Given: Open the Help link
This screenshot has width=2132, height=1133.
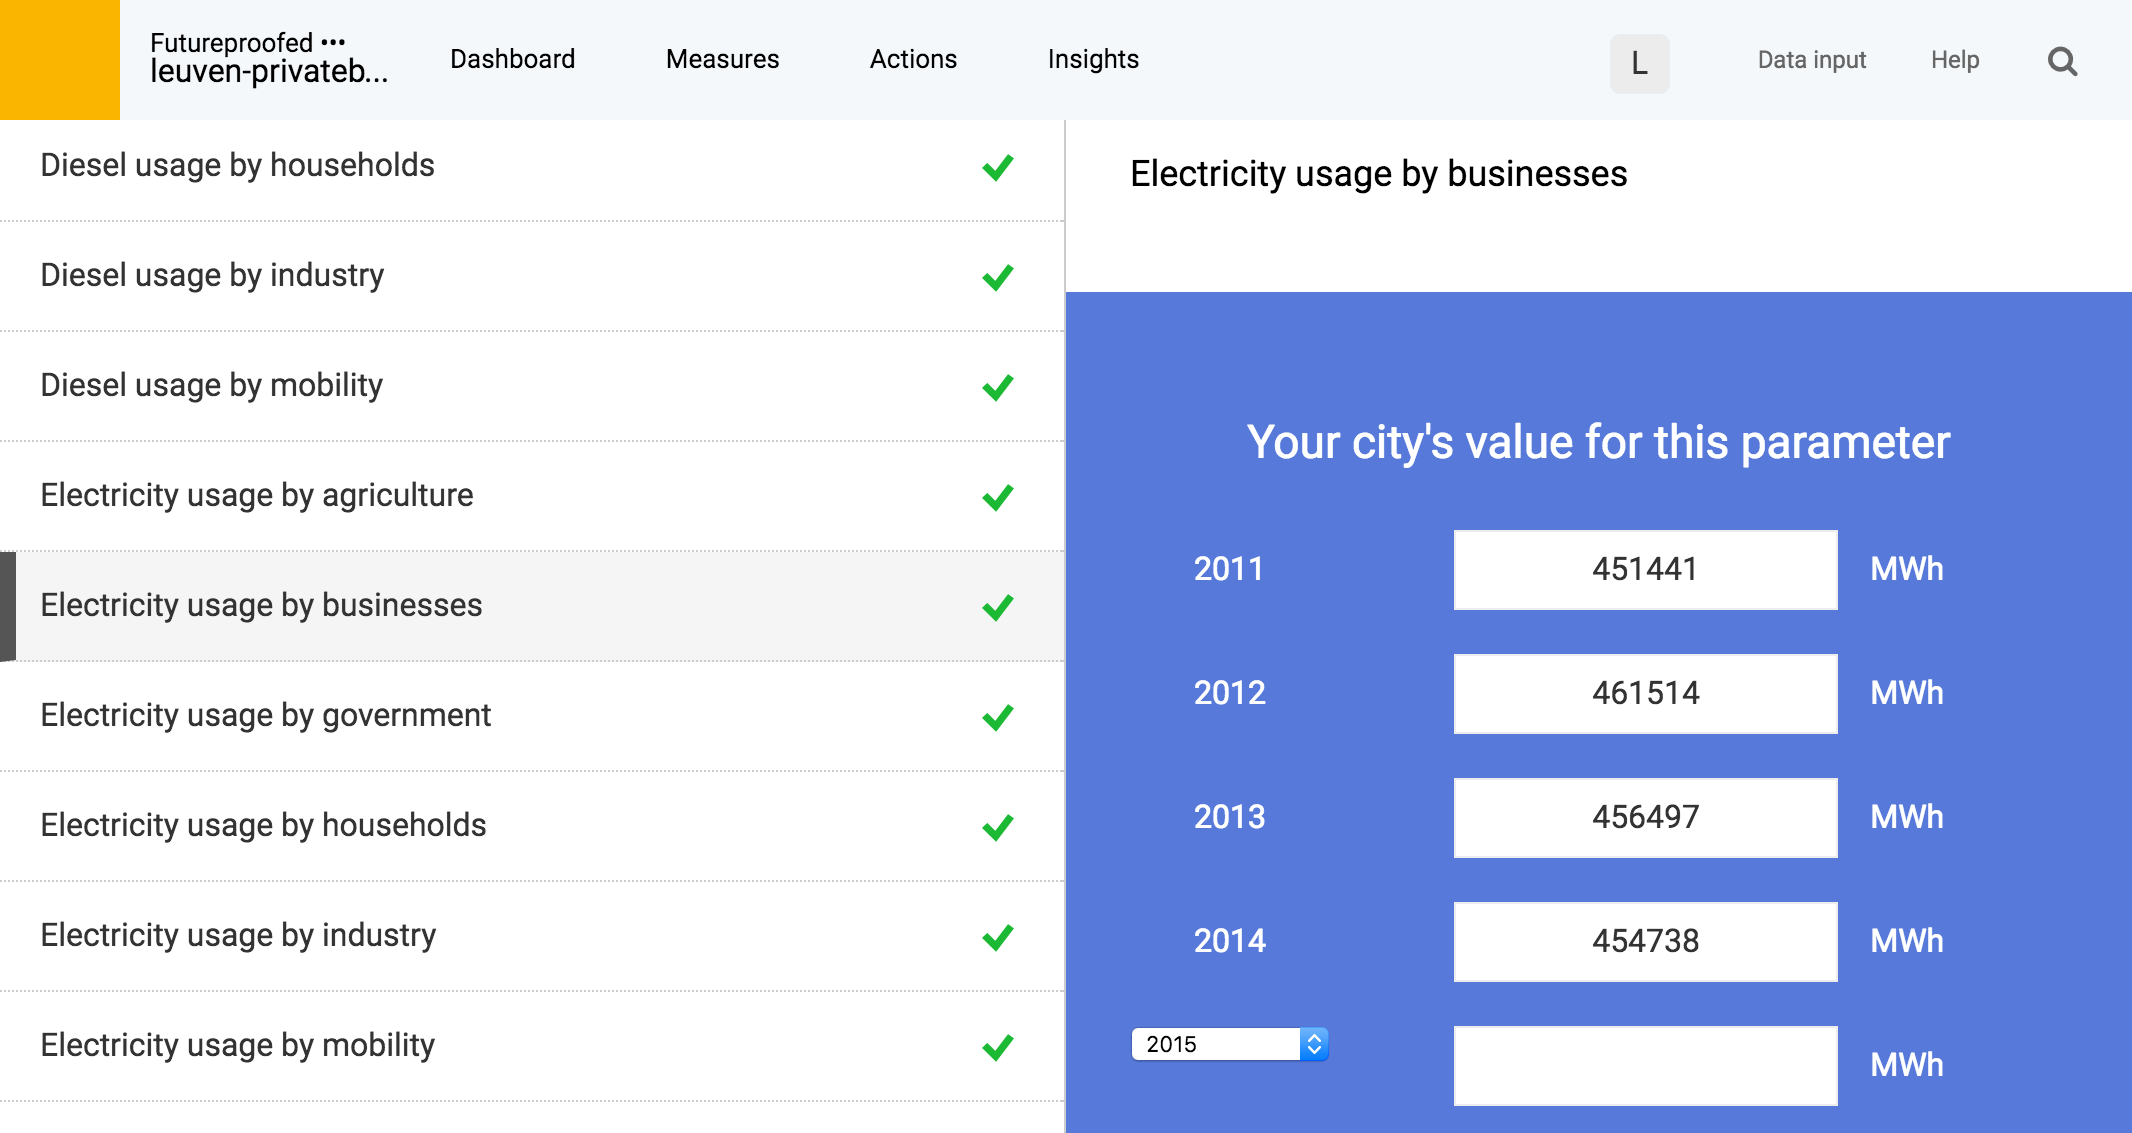Looking at the screenshot, I should [1954, 60].
